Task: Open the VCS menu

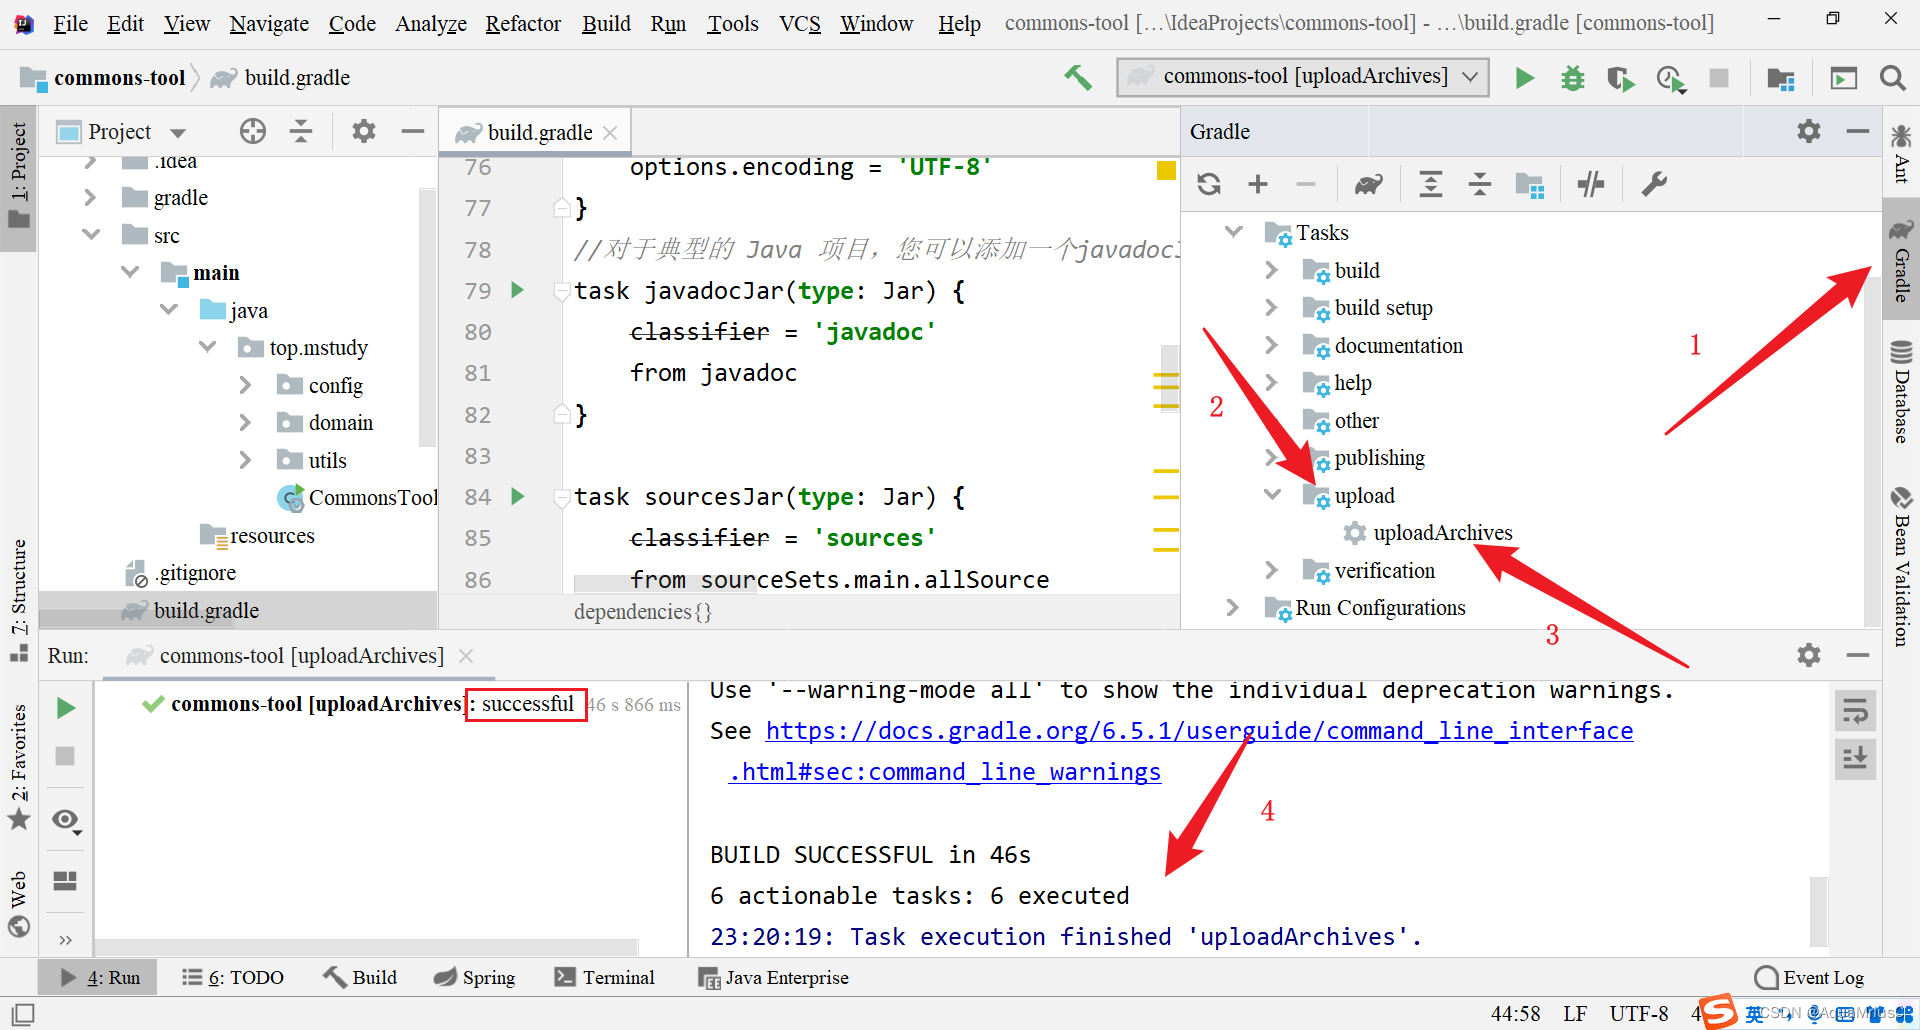Action: pos(800,23)
